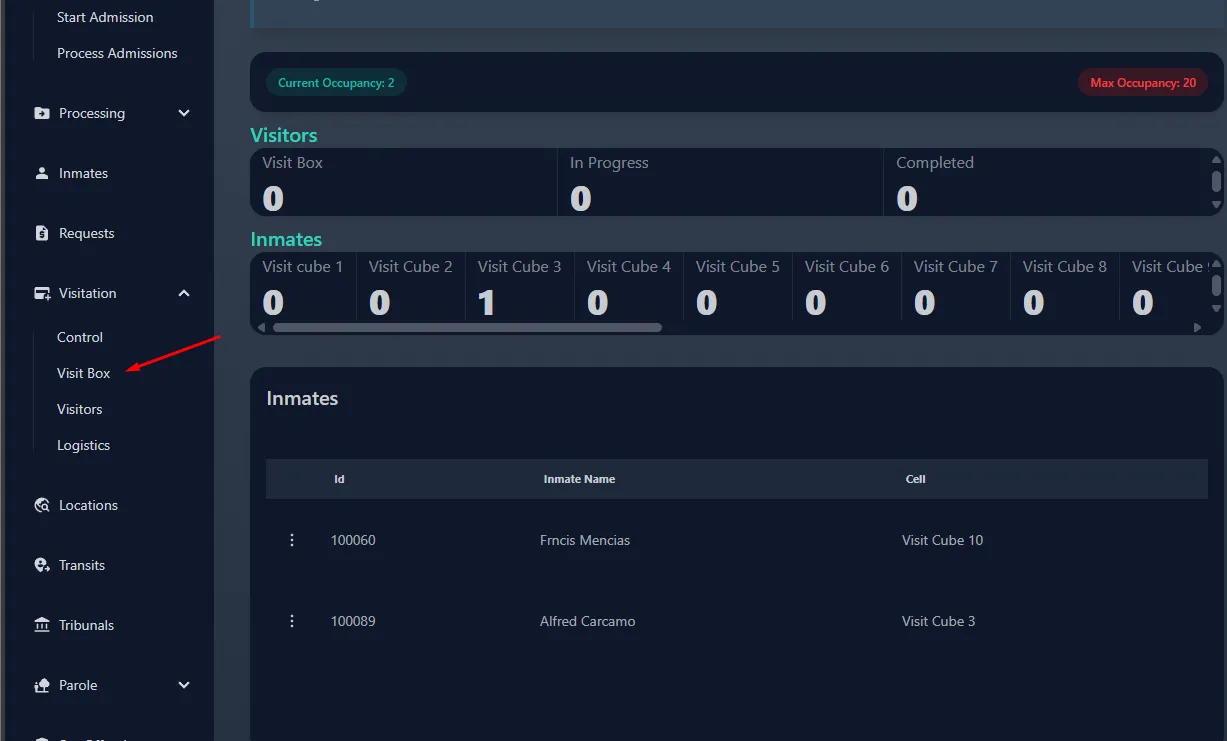This screenshot has width=1227, height=741.
Task: Click the Locations globe icon
Action: point(42,505)
